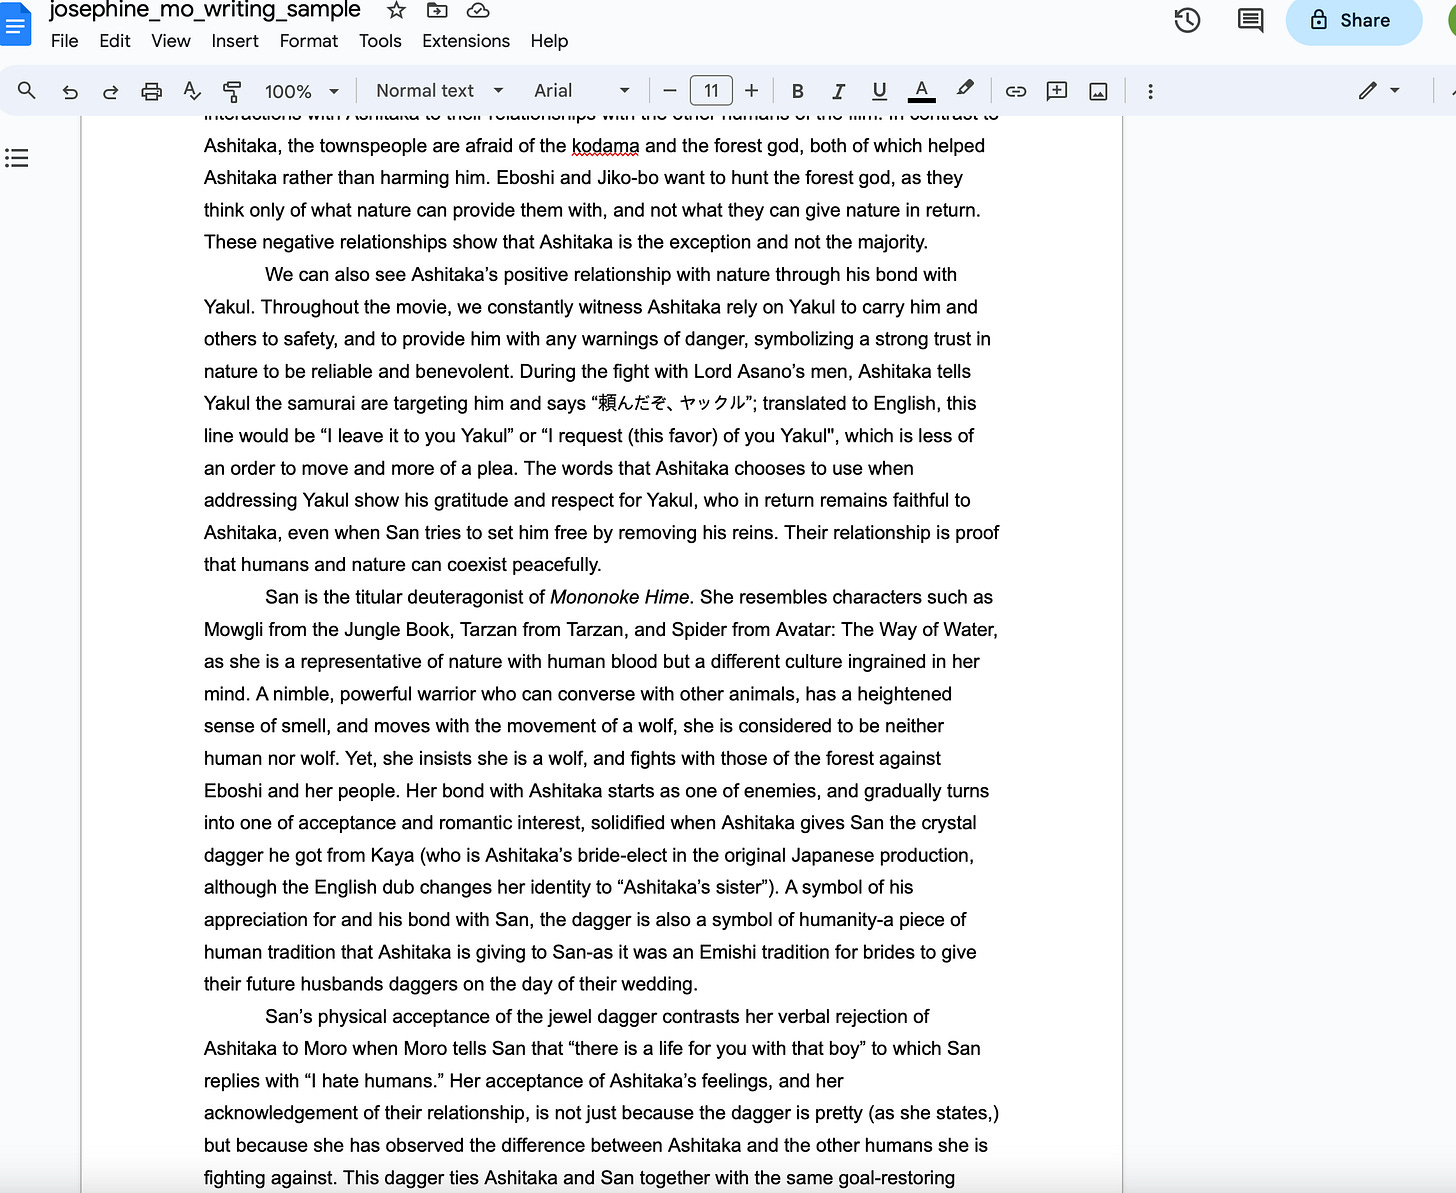Viewport: 1456px width, 1193px height.
Task: Click the Move to folder icon
Action: (x=437, y=10)
